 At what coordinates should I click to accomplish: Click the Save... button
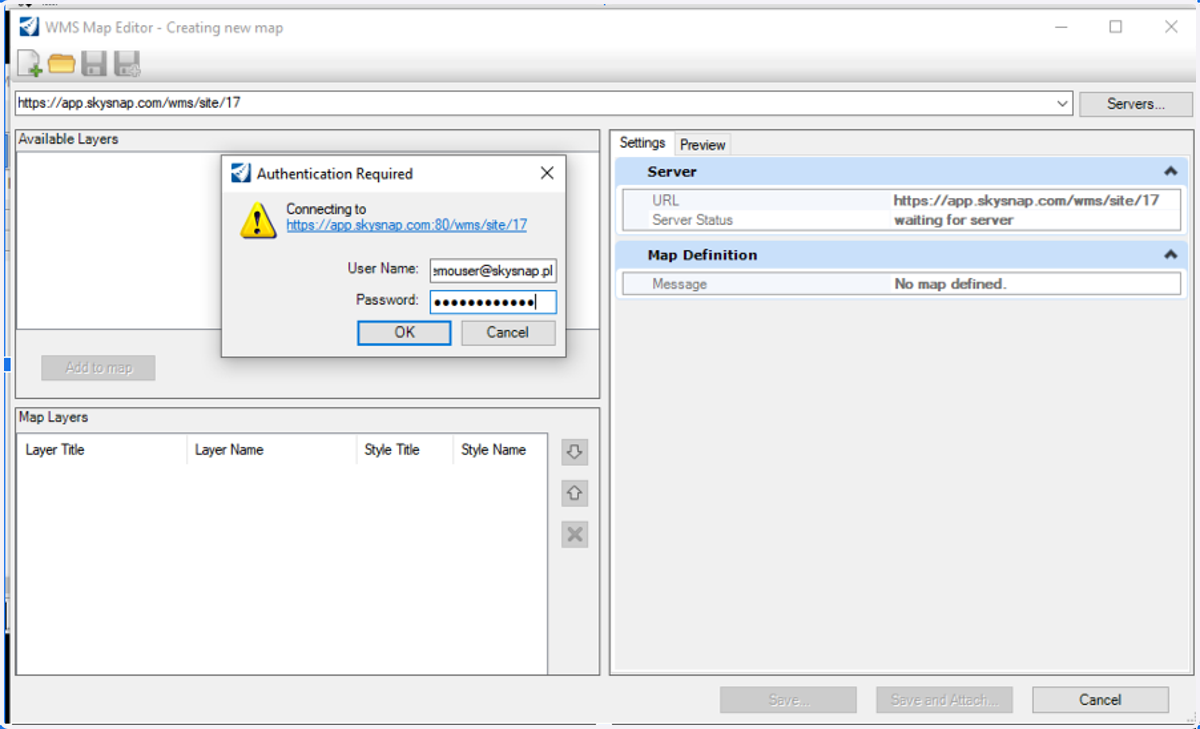[788, 700]
